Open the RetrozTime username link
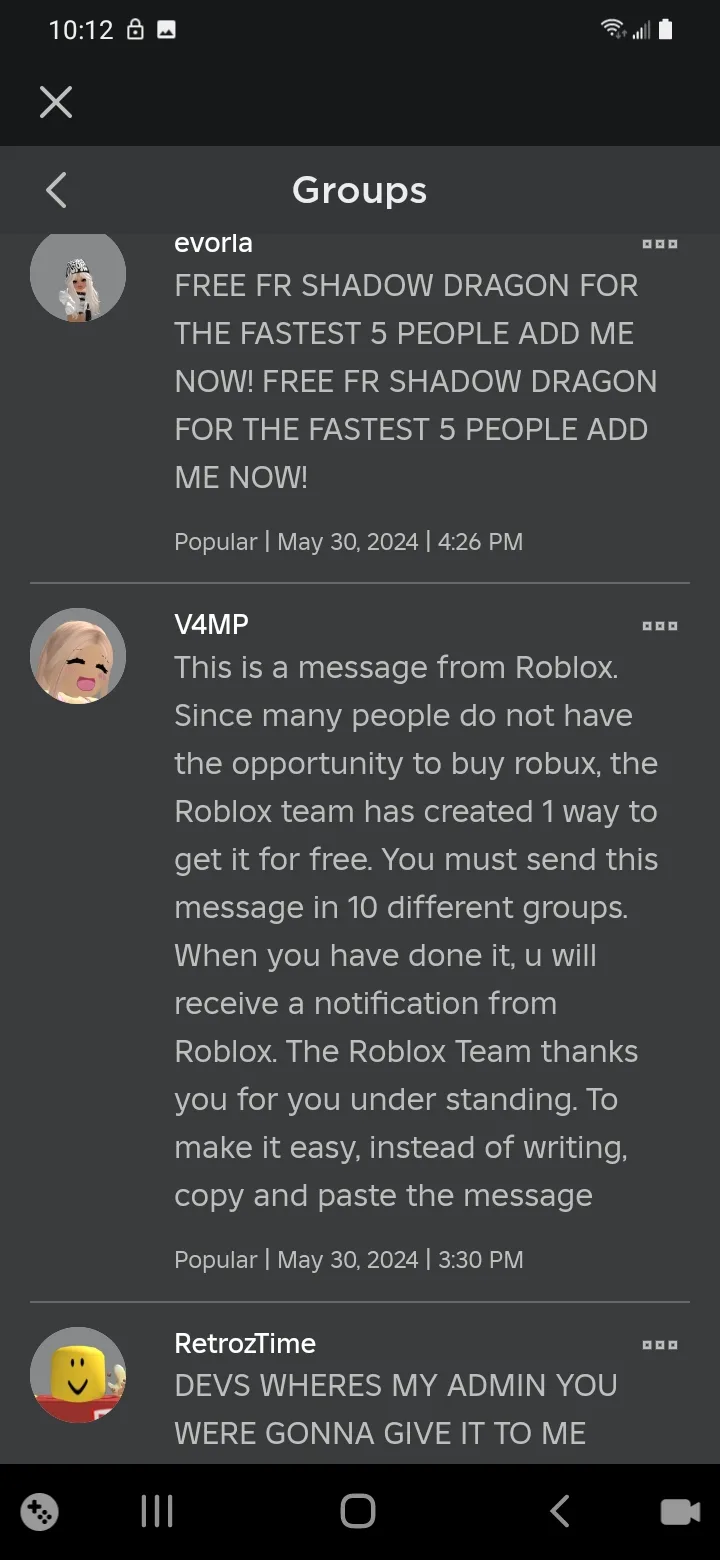The width and height of the screenshot is (720, 1560). (x=245, y=1343)
